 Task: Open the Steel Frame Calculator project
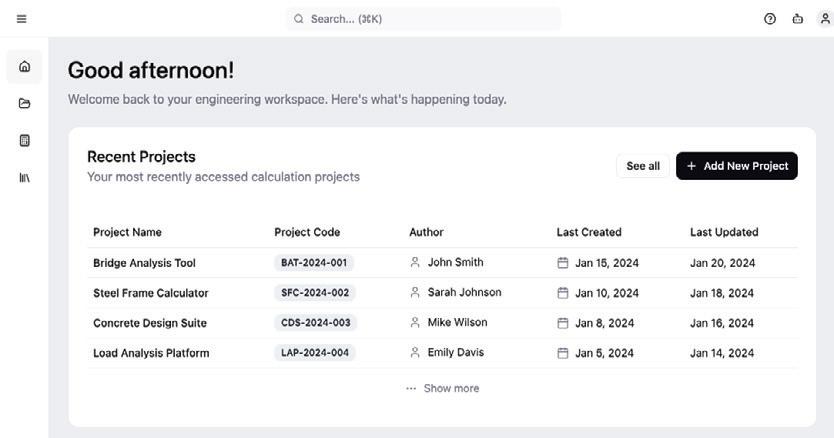pos(150,294)
